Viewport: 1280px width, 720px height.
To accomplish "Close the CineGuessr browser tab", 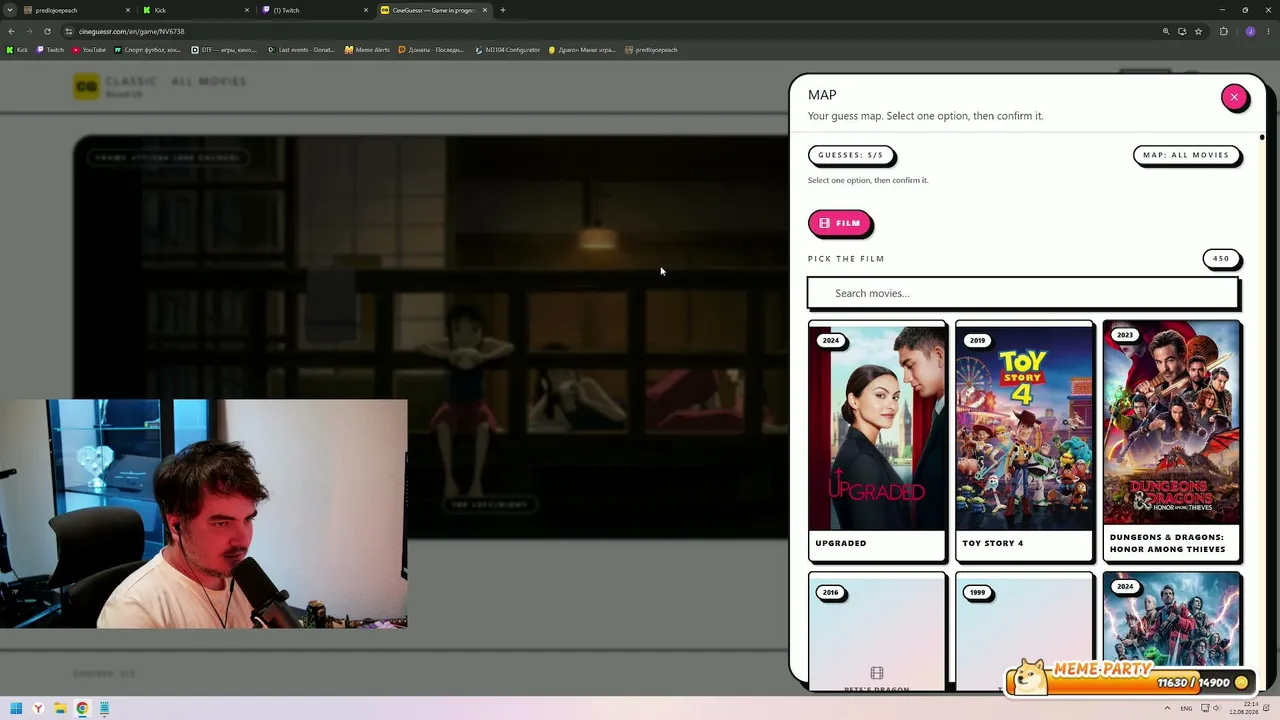I will click(485, 10).
